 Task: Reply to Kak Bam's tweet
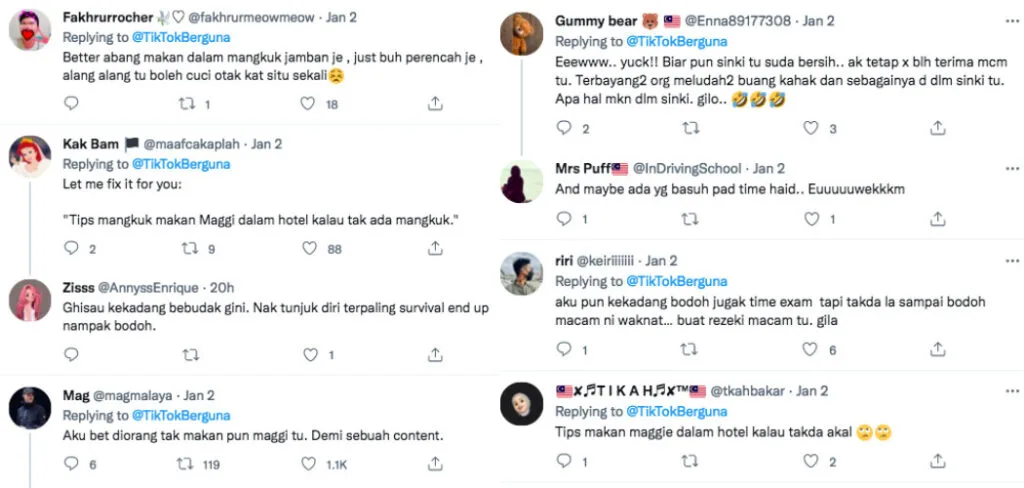tap(71, 249)
